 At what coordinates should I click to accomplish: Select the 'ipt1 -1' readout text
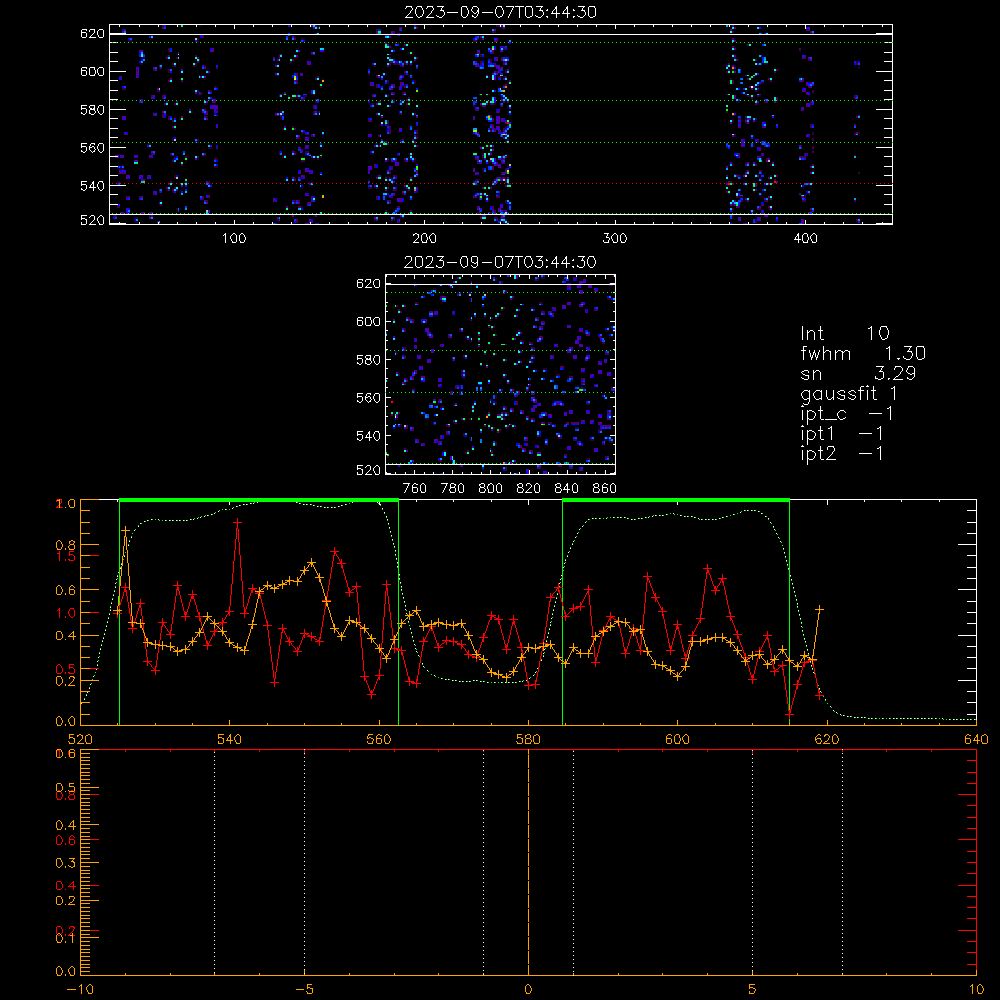coord(842,434)
